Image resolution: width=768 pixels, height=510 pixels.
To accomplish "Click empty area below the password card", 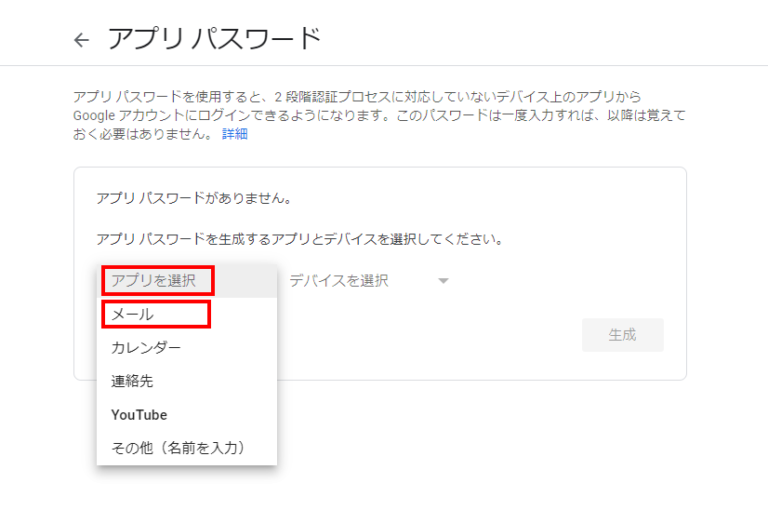I will point(480,440).
